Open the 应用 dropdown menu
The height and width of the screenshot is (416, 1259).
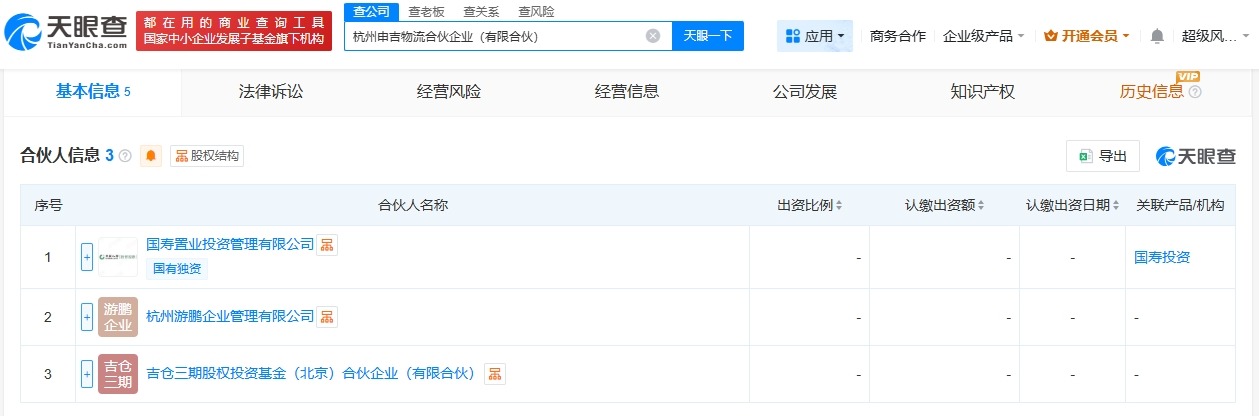coord(815,36)
